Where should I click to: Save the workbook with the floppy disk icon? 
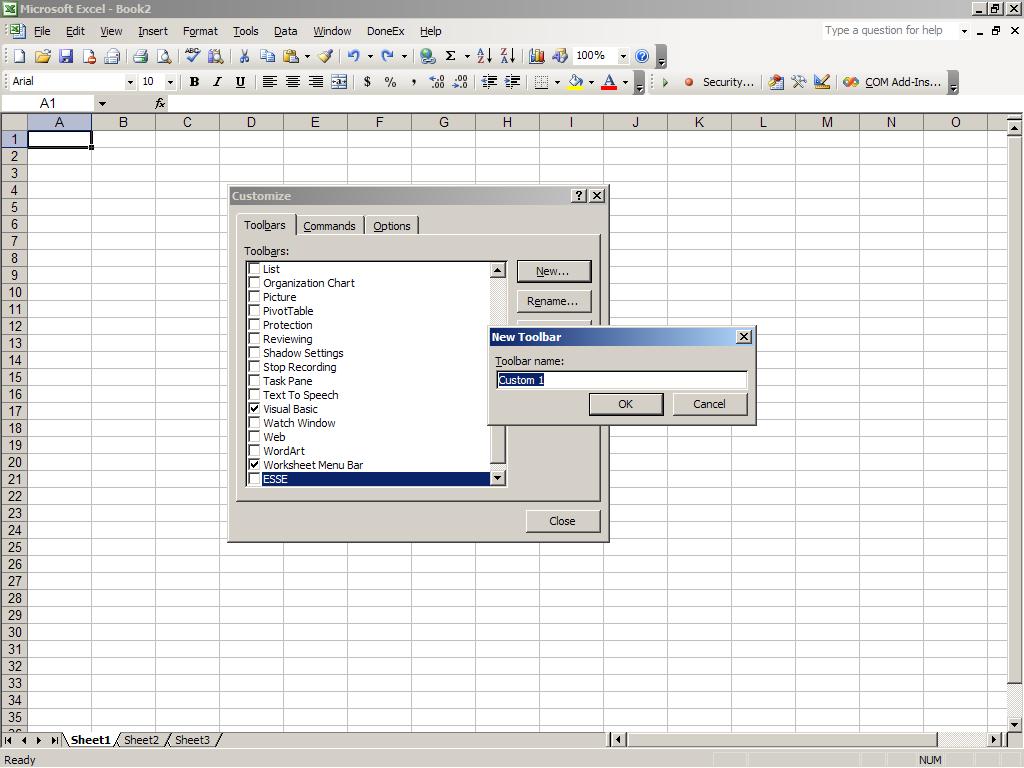click(66, 56)
